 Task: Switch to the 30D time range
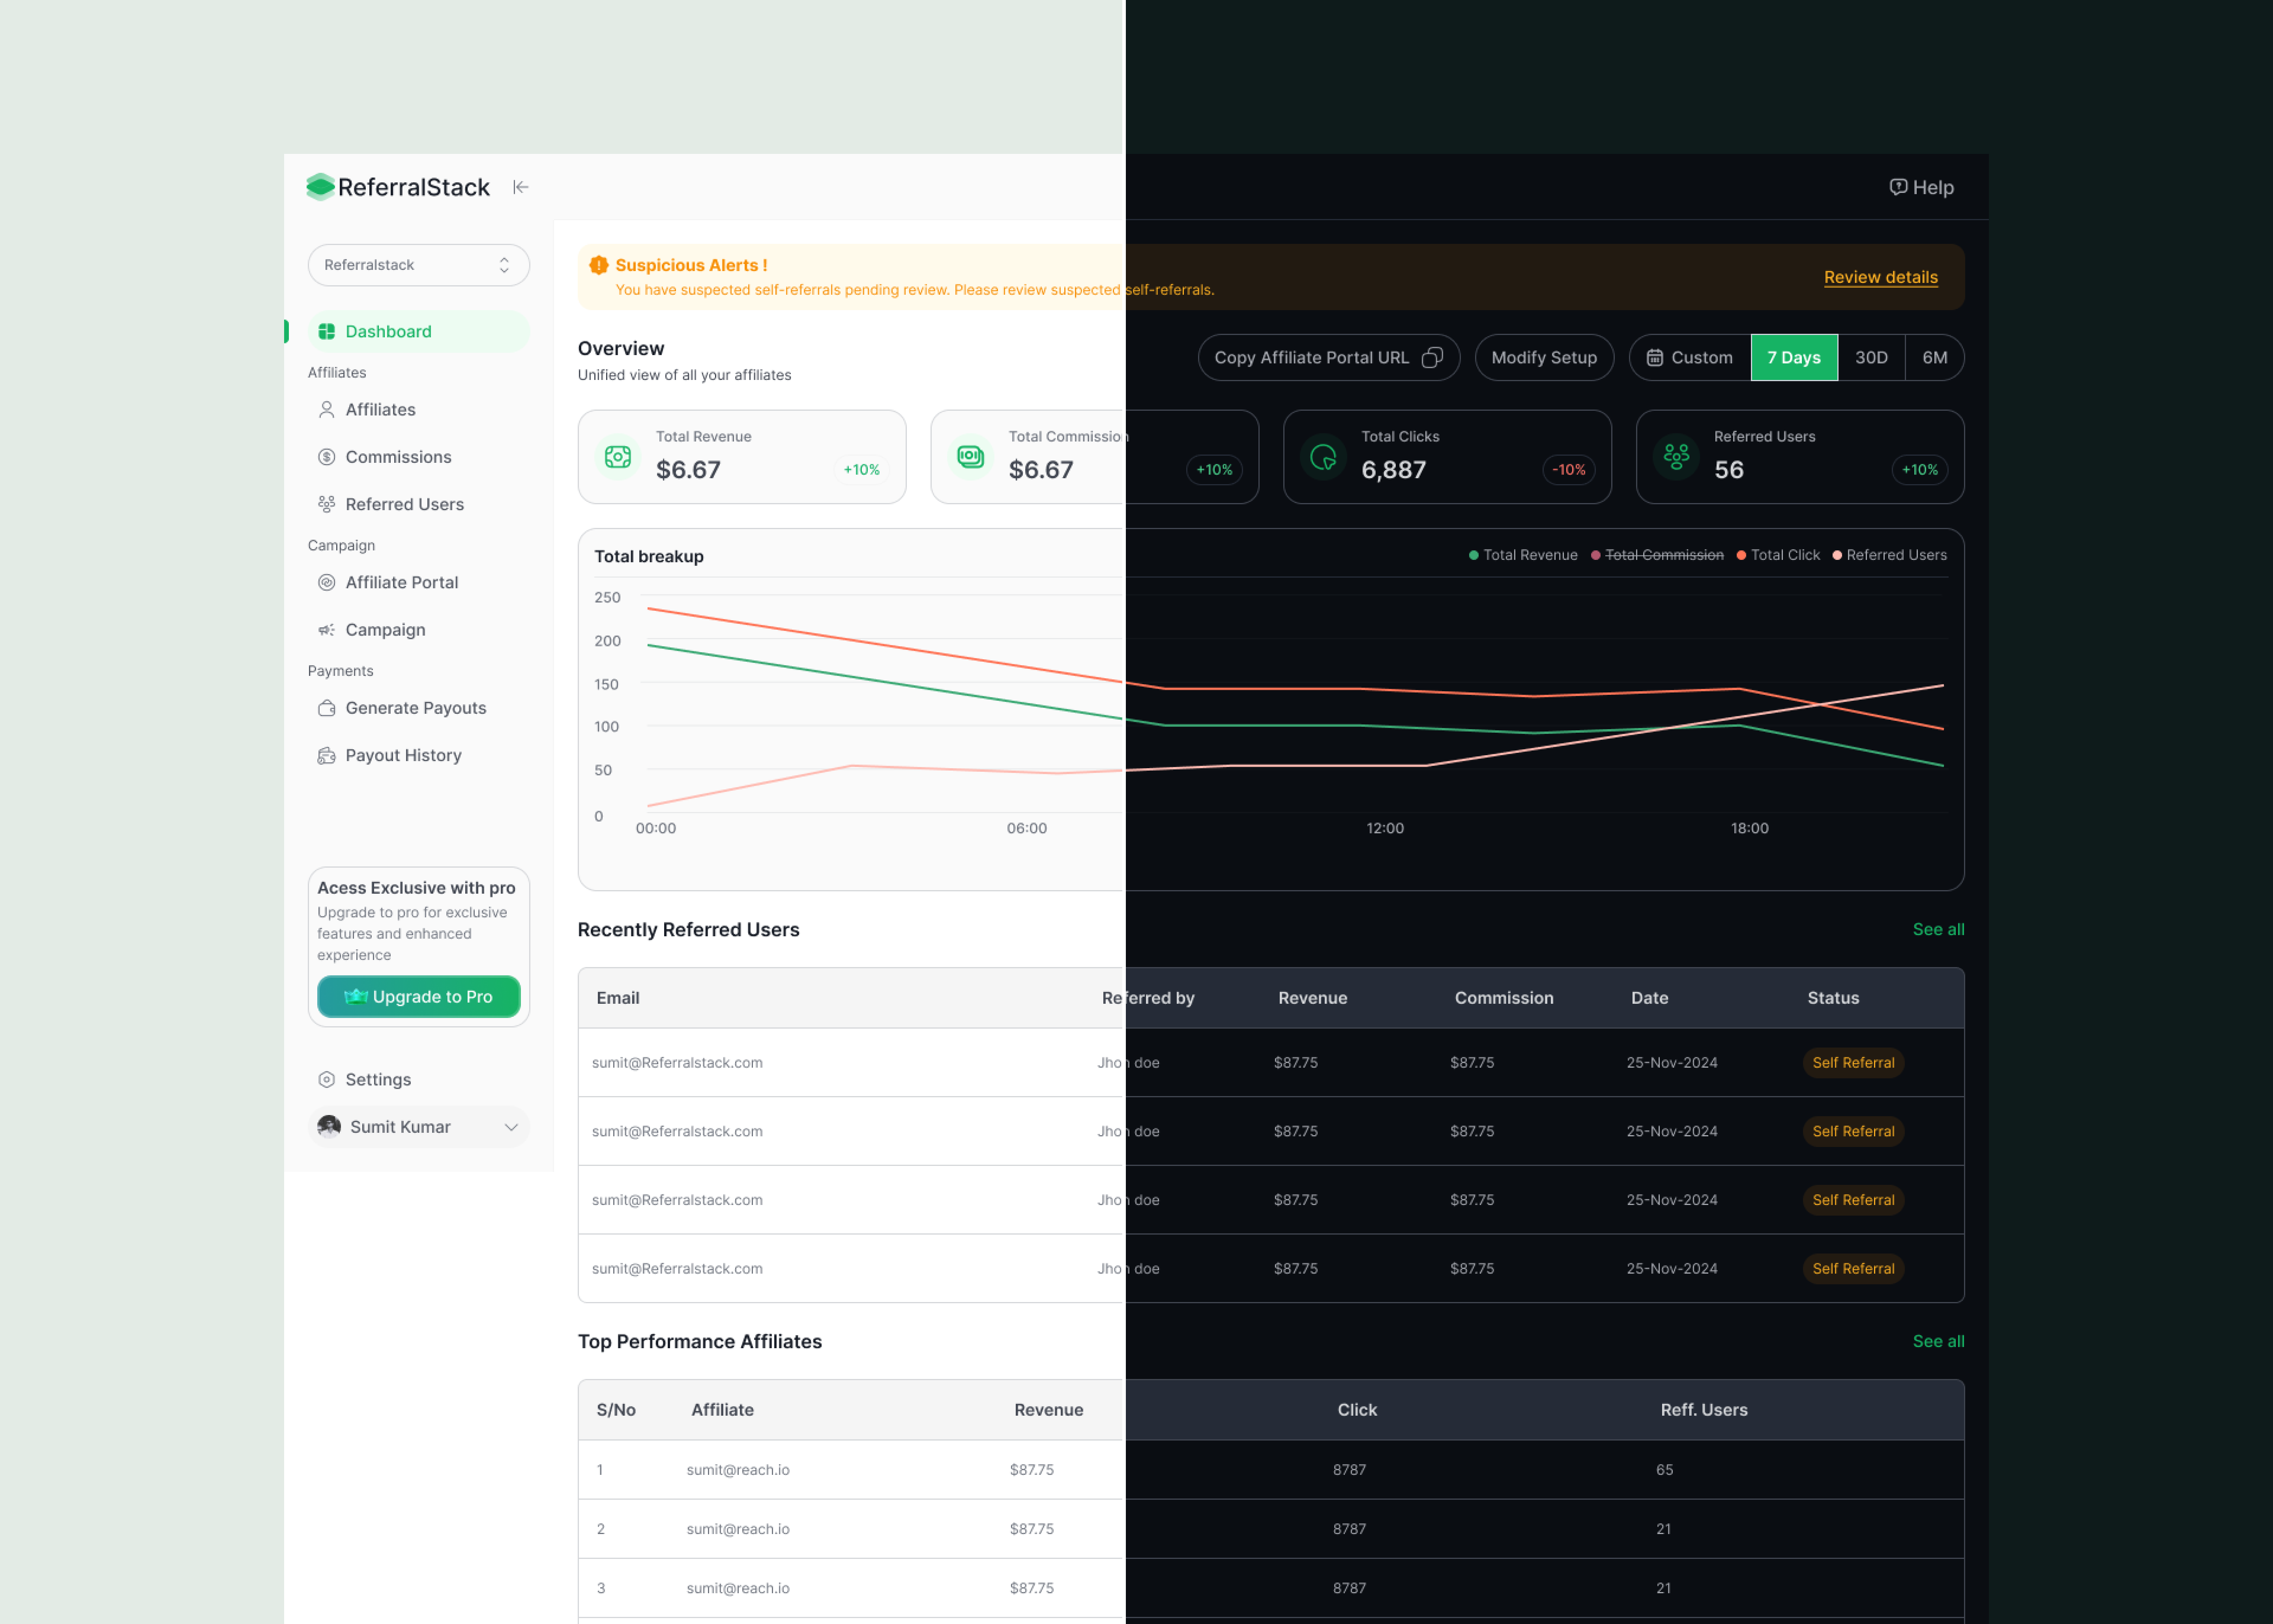click(x=1870, y=358)
